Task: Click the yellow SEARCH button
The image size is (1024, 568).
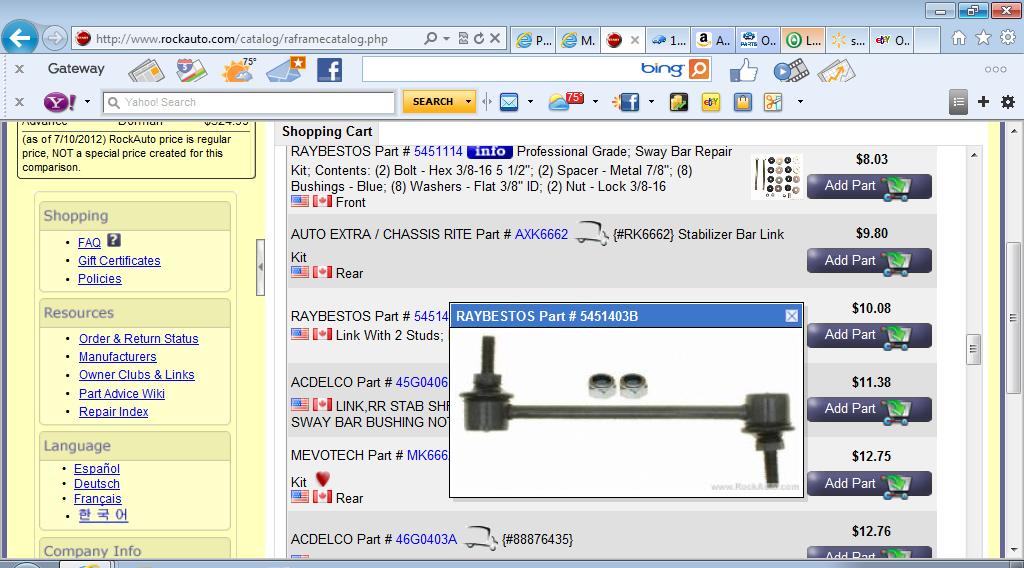Action: [432, 102]
